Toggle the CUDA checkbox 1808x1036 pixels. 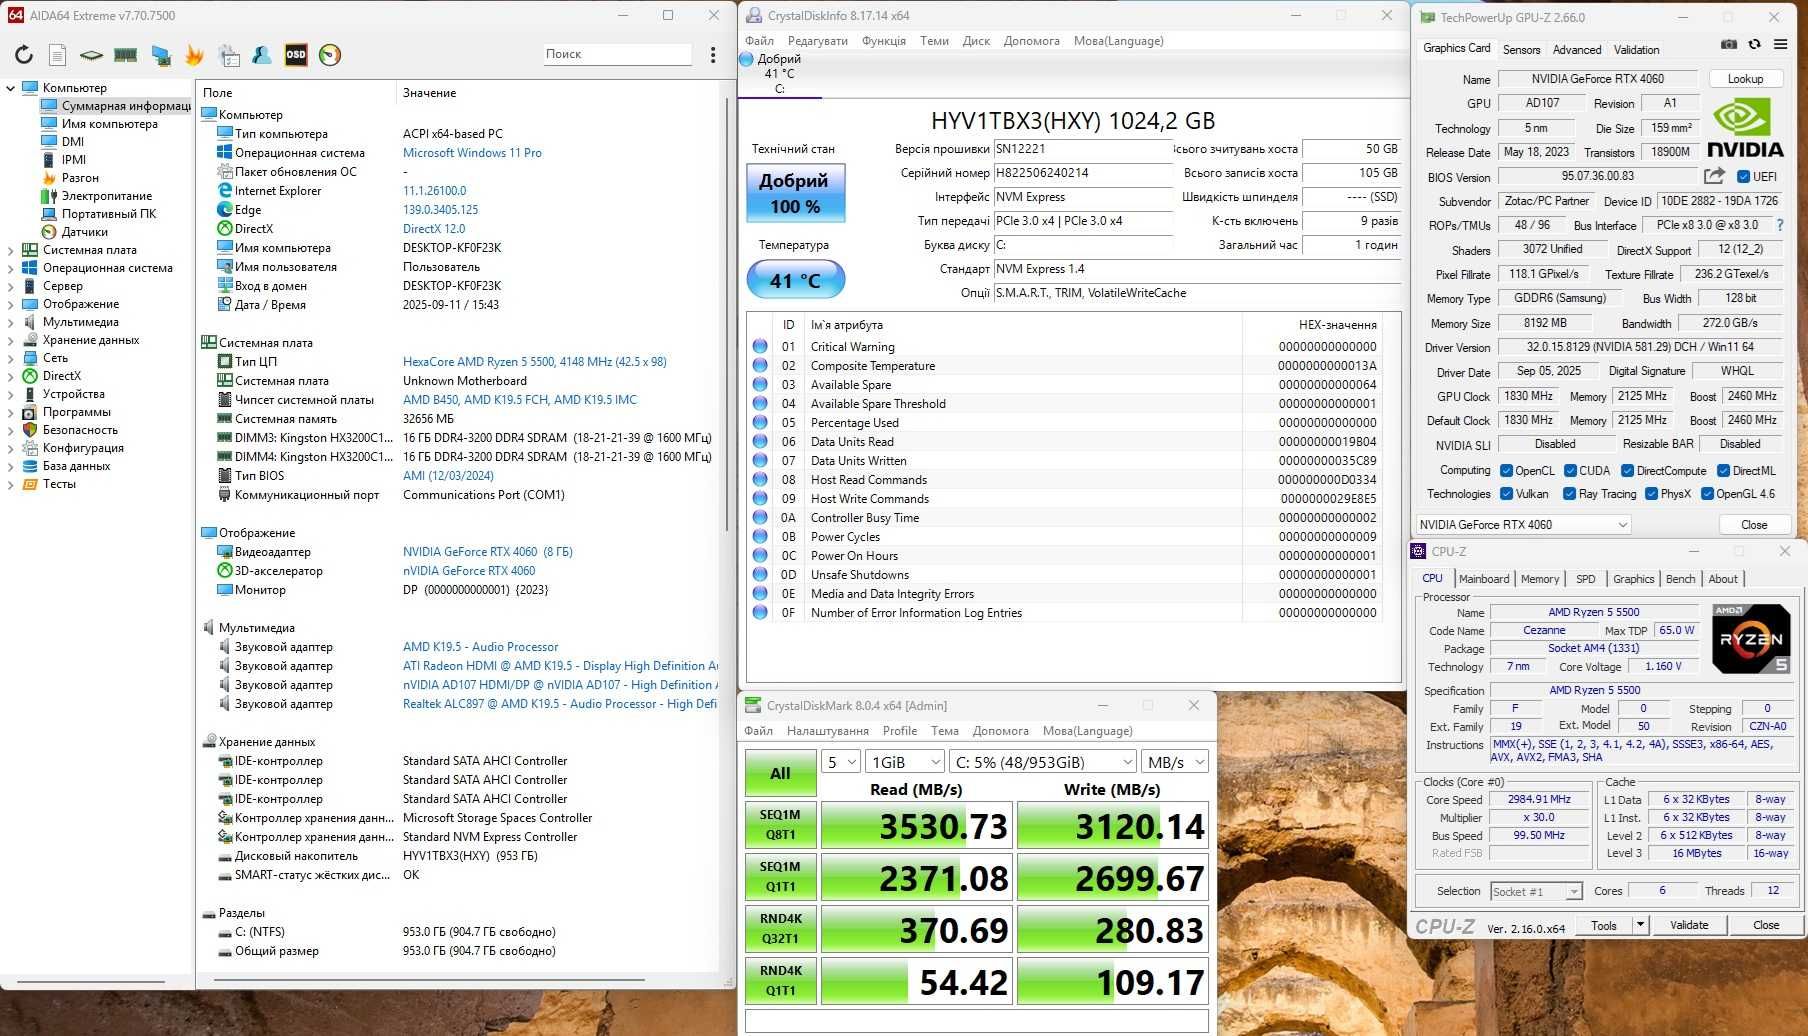[1570, 471]
